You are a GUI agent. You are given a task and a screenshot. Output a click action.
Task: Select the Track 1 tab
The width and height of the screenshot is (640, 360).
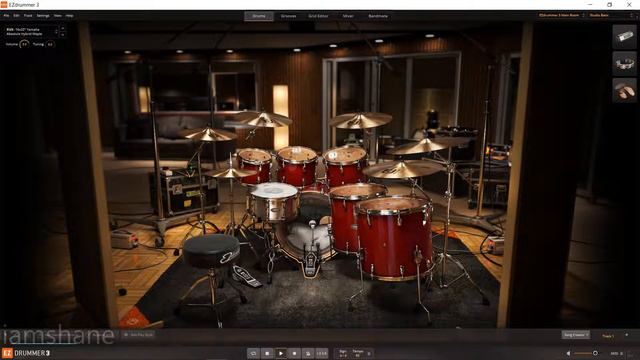click(608, 336)
